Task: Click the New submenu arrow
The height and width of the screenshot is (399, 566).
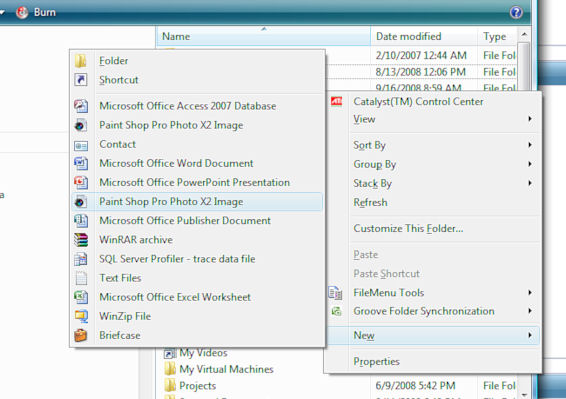Action: coord(530,335)
